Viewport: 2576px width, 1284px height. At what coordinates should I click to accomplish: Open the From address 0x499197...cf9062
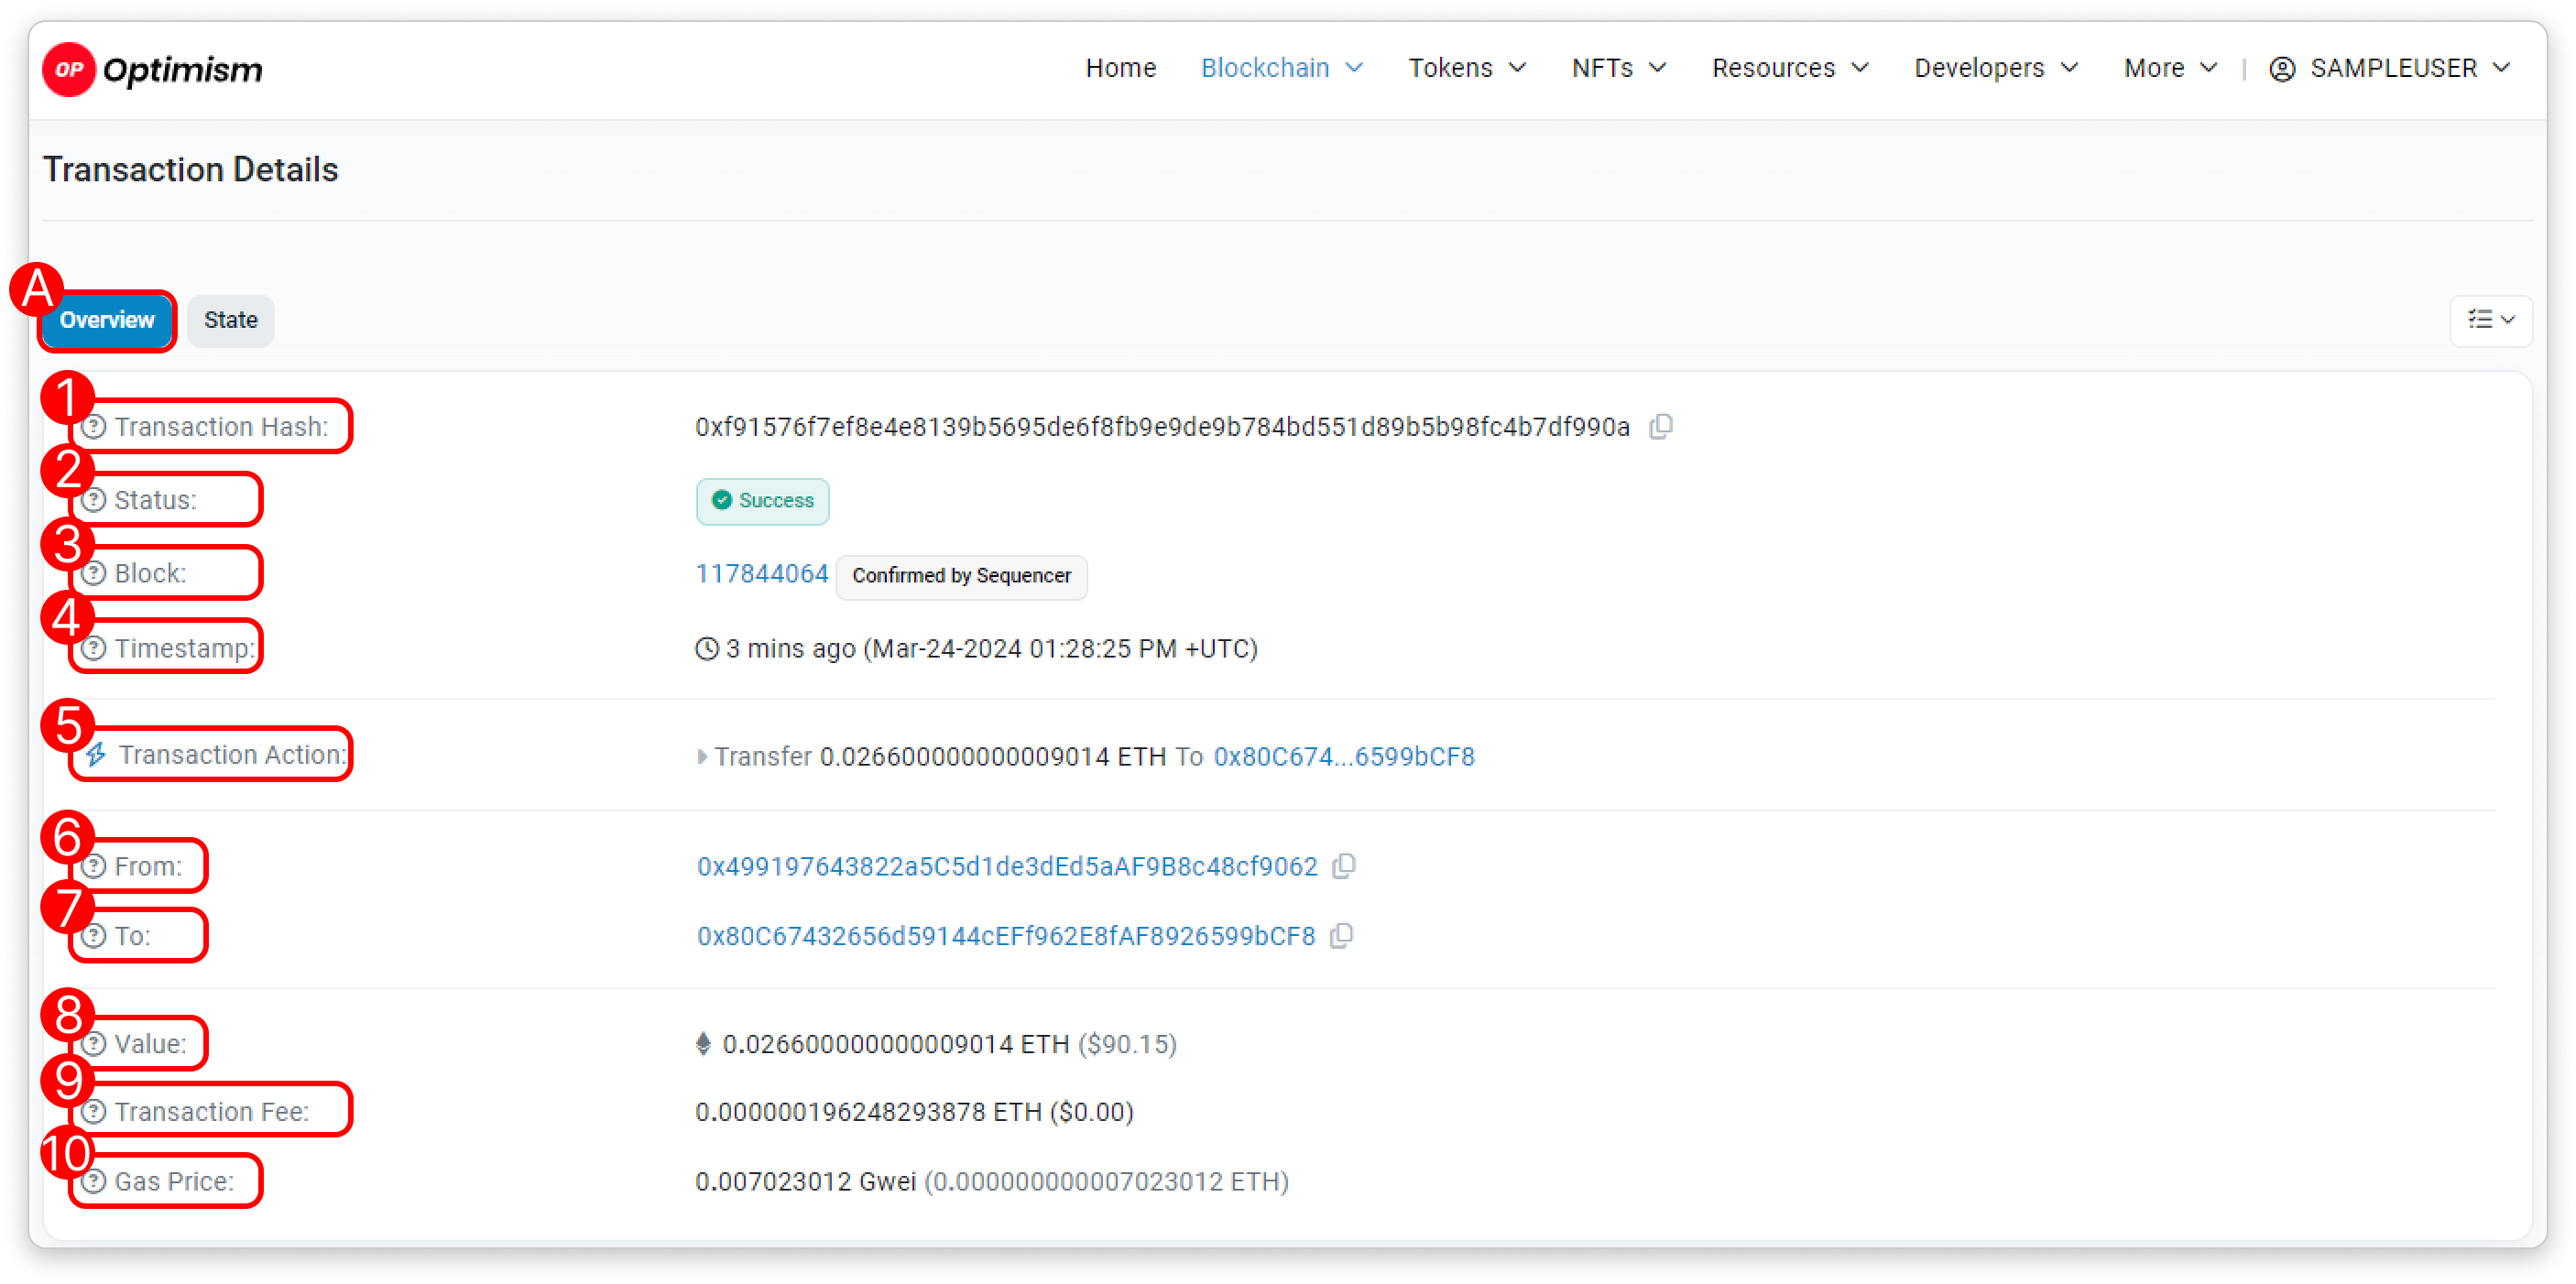(1007, 866)
